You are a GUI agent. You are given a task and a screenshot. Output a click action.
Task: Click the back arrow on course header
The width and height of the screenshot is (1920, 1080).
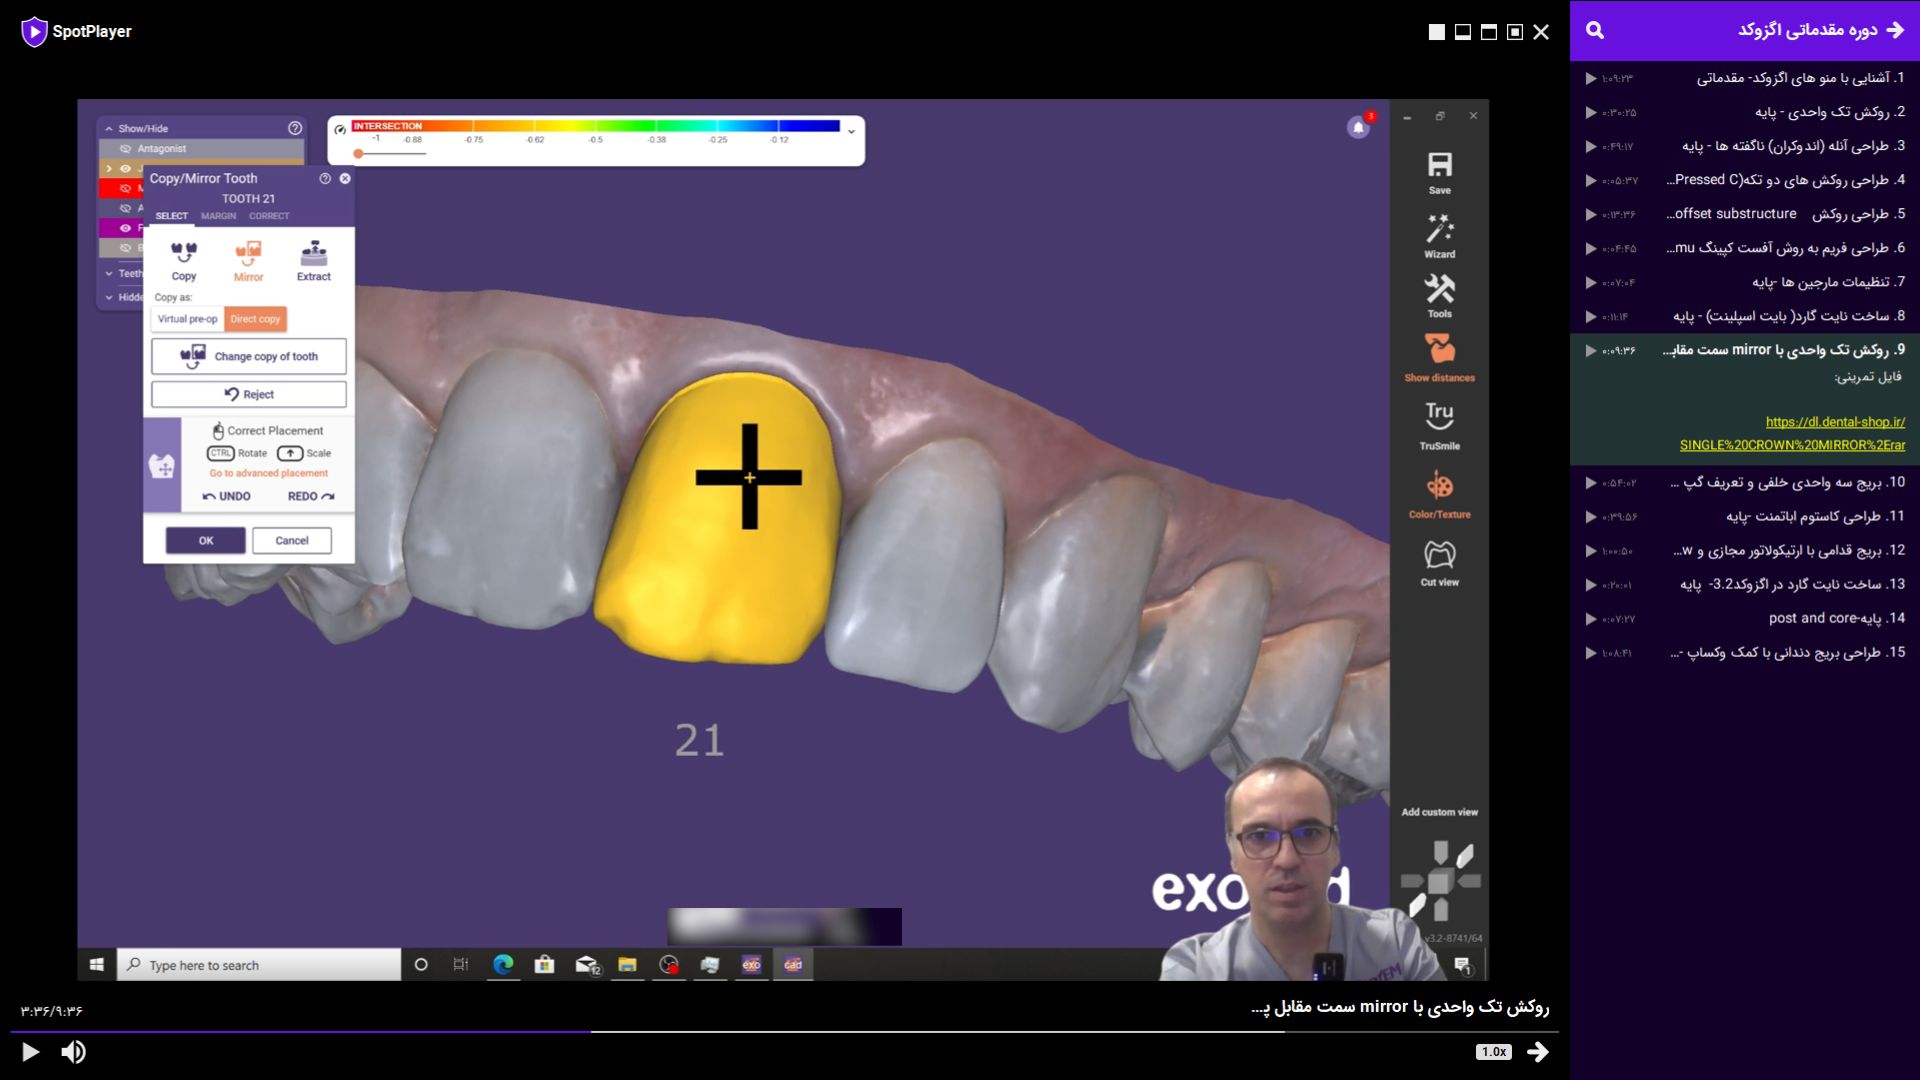click(x=1895, y=30)
